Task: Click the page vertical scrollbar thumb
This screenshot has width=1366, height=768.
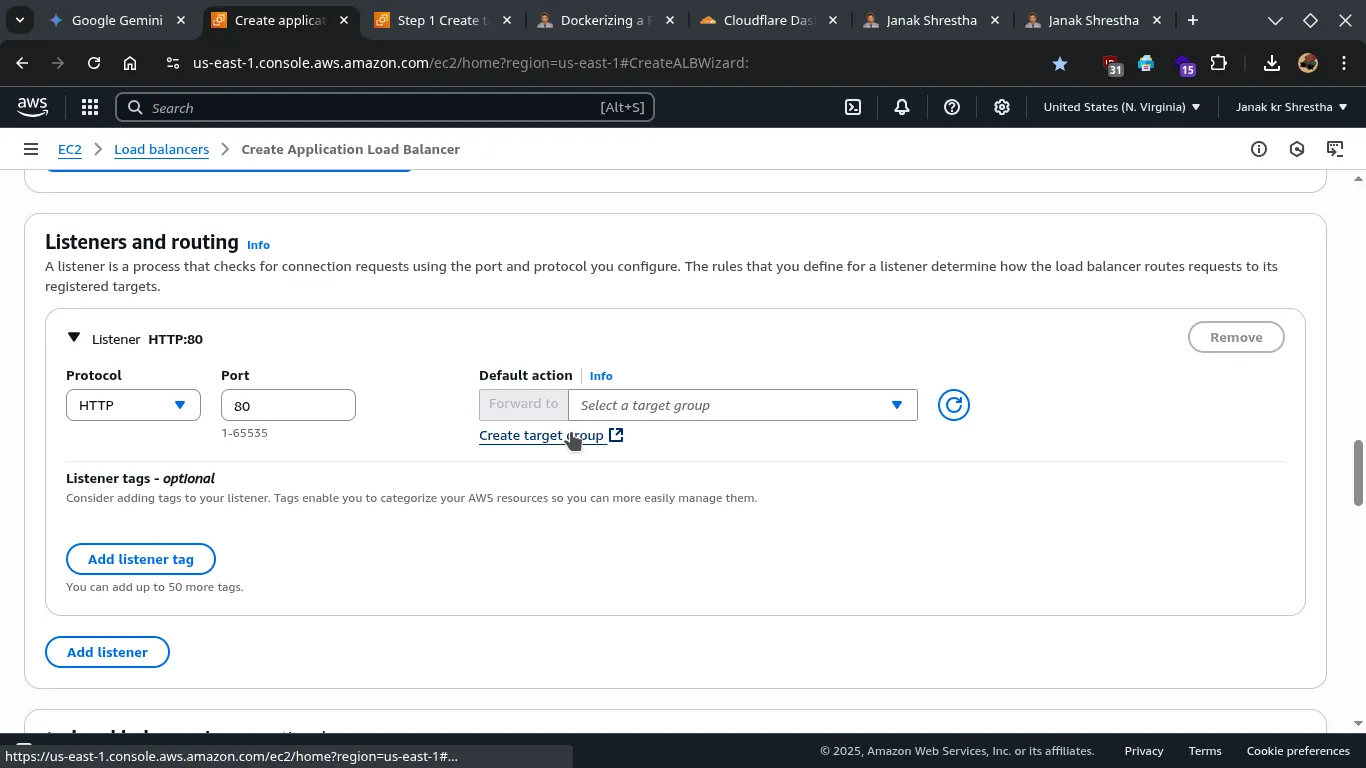Action: (x=1358, y=472)
